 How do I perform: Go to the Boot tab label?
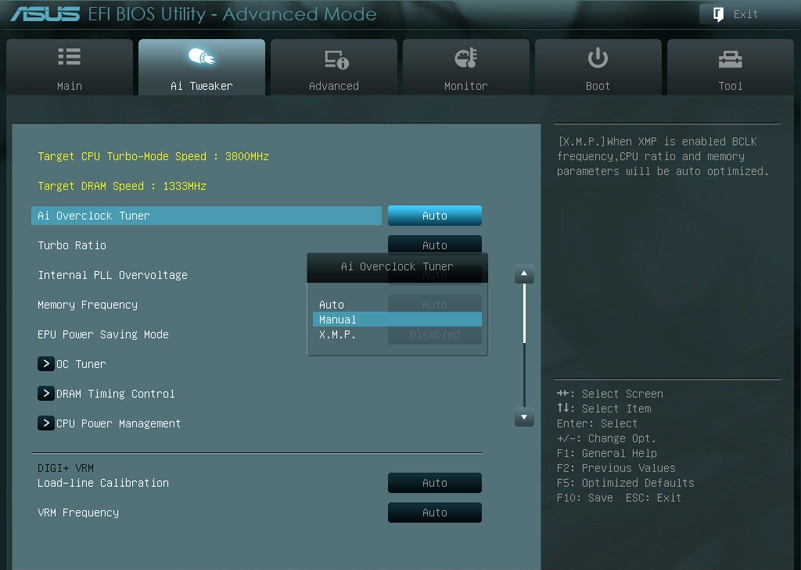pyautogui.click(x=598, y=86)
